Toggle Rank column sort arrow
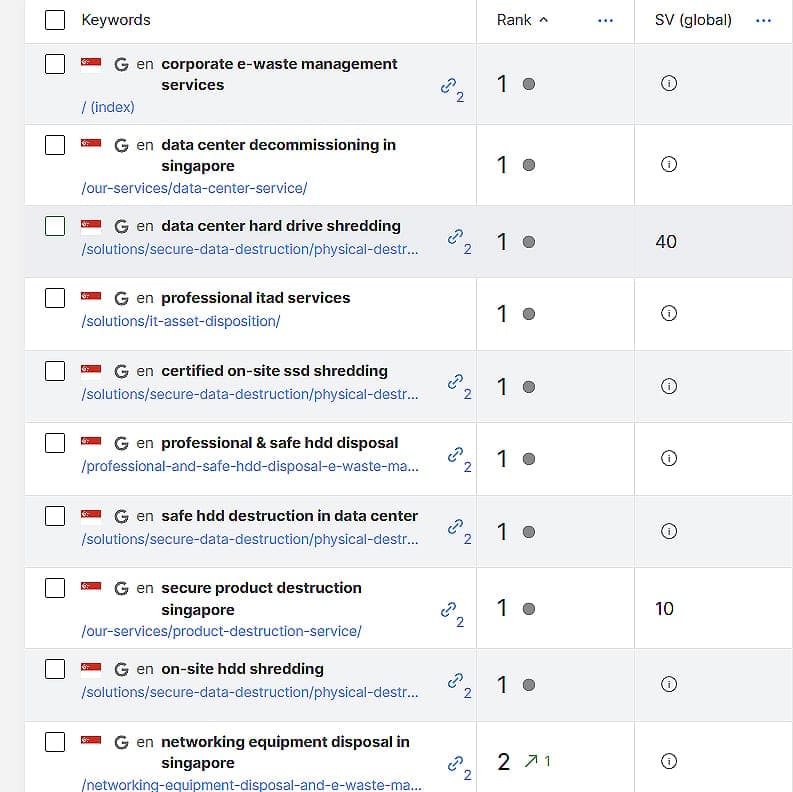The height and width of the screenshot is (792, 793). click(x=544, y=20)
